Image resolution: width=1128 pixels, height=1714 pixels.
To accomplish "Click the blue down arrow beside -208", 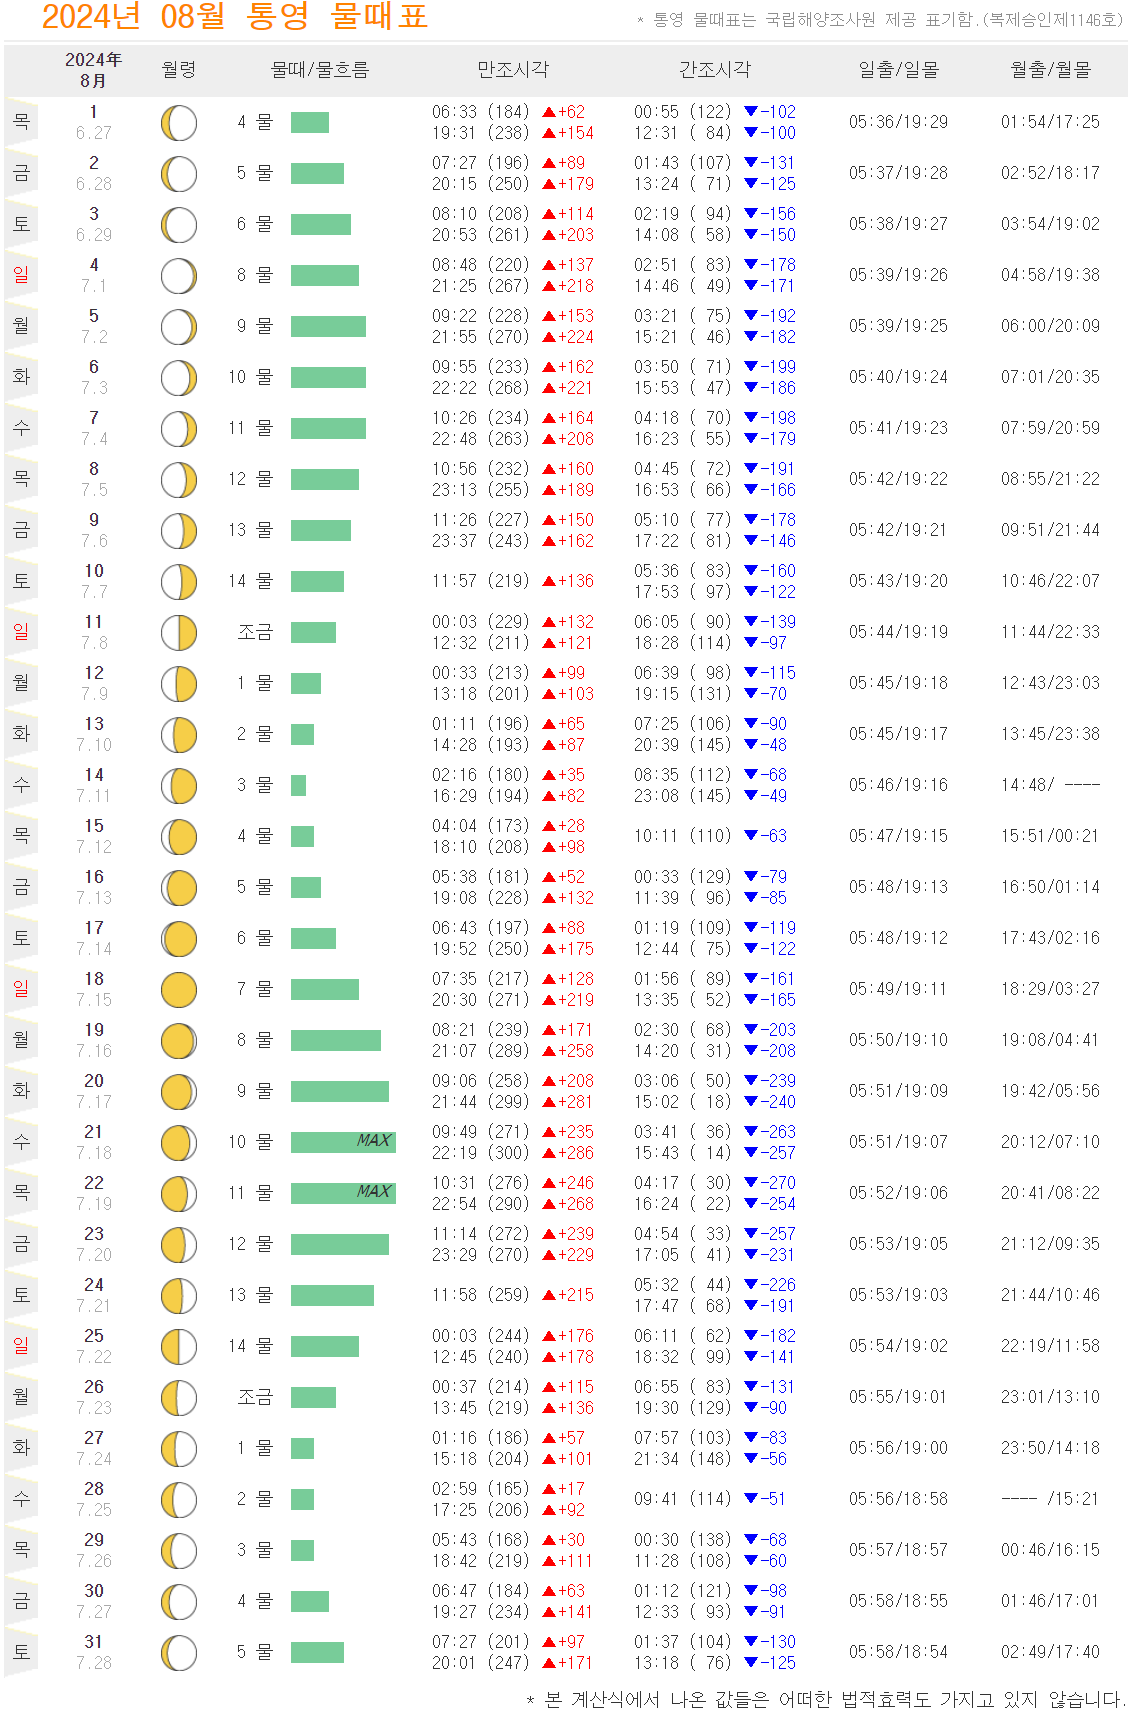I will [751, 1051].
